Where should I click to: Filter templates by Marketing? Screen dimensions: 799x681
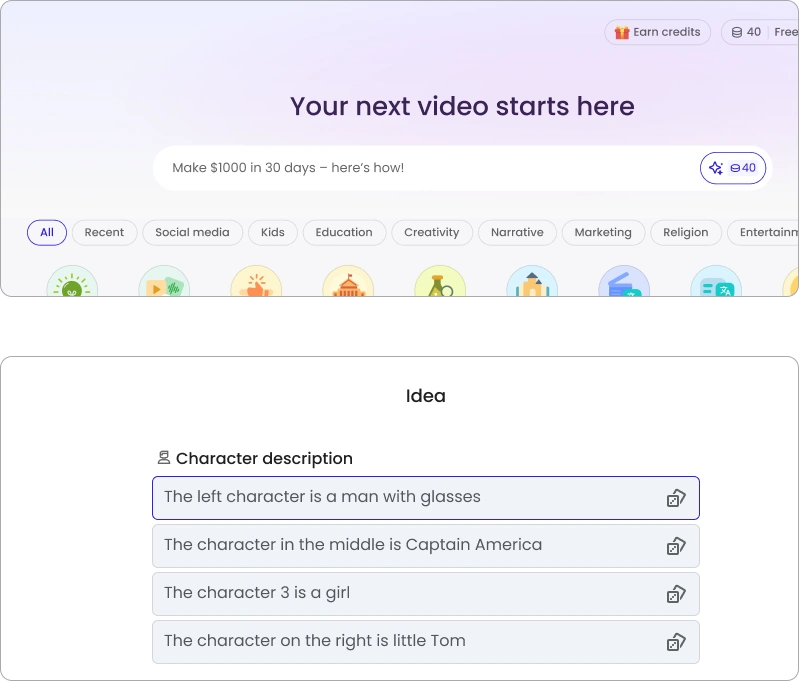(x=603, y=232)
